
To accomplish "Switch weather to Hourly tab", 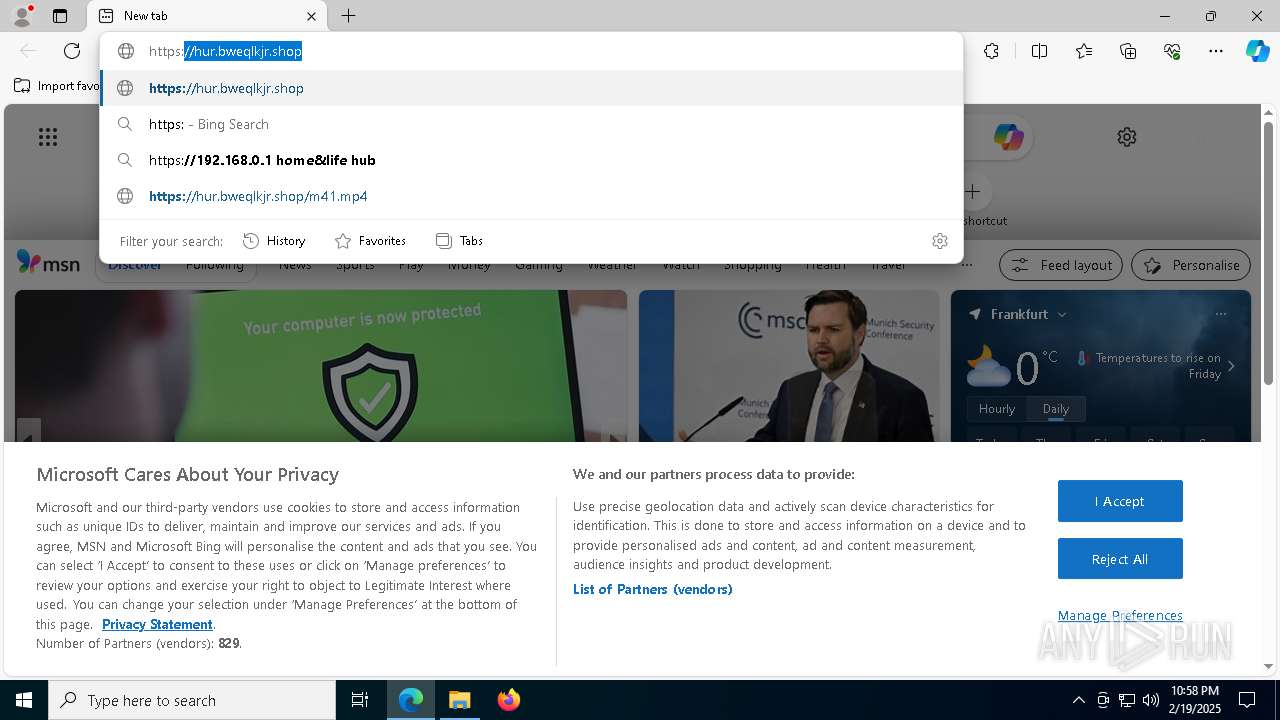I will [x=997, y=409].
